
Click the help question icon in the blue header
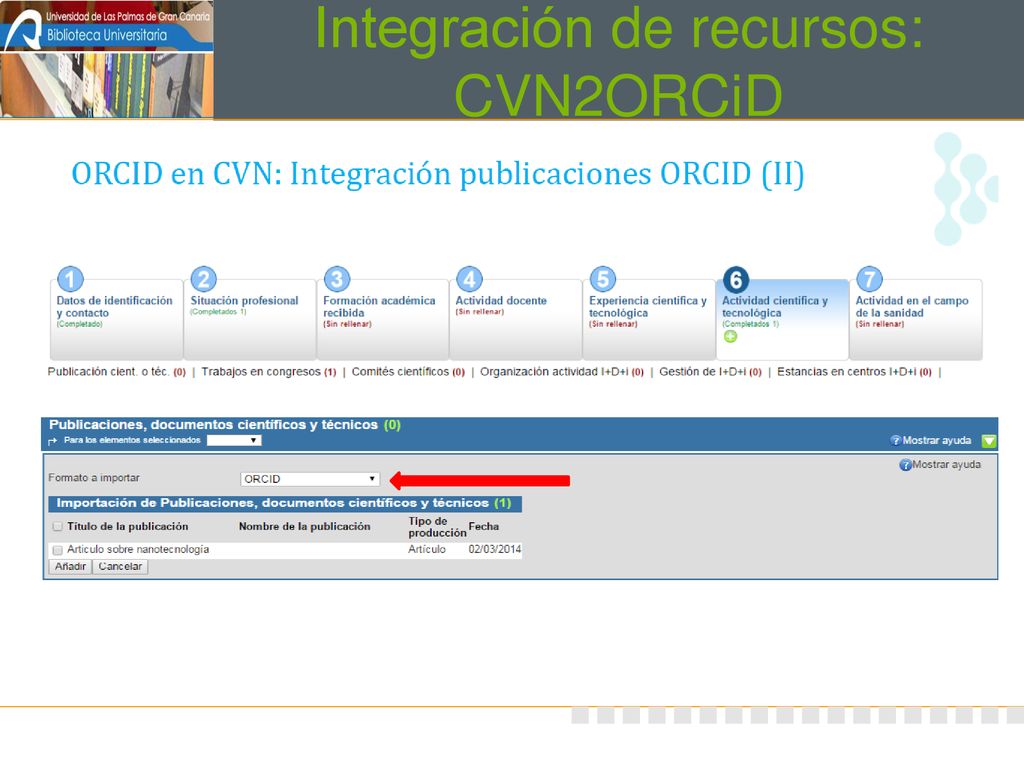895,440
